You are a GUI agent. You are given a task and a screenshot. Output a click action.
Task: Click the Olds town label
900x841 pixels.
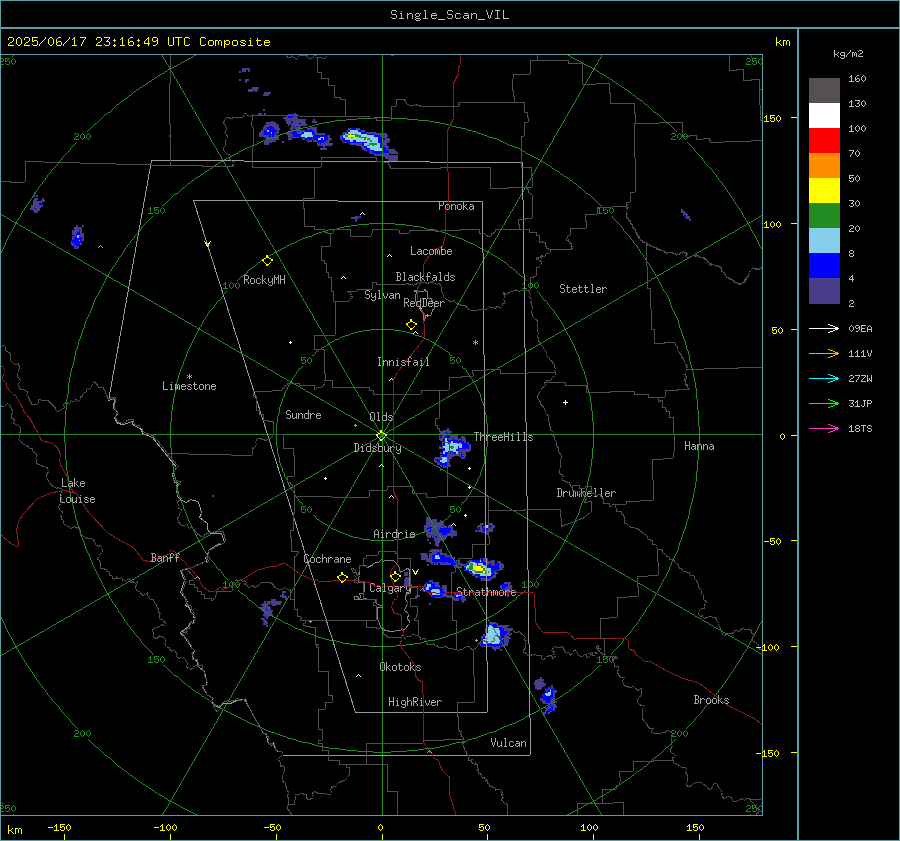381,417
